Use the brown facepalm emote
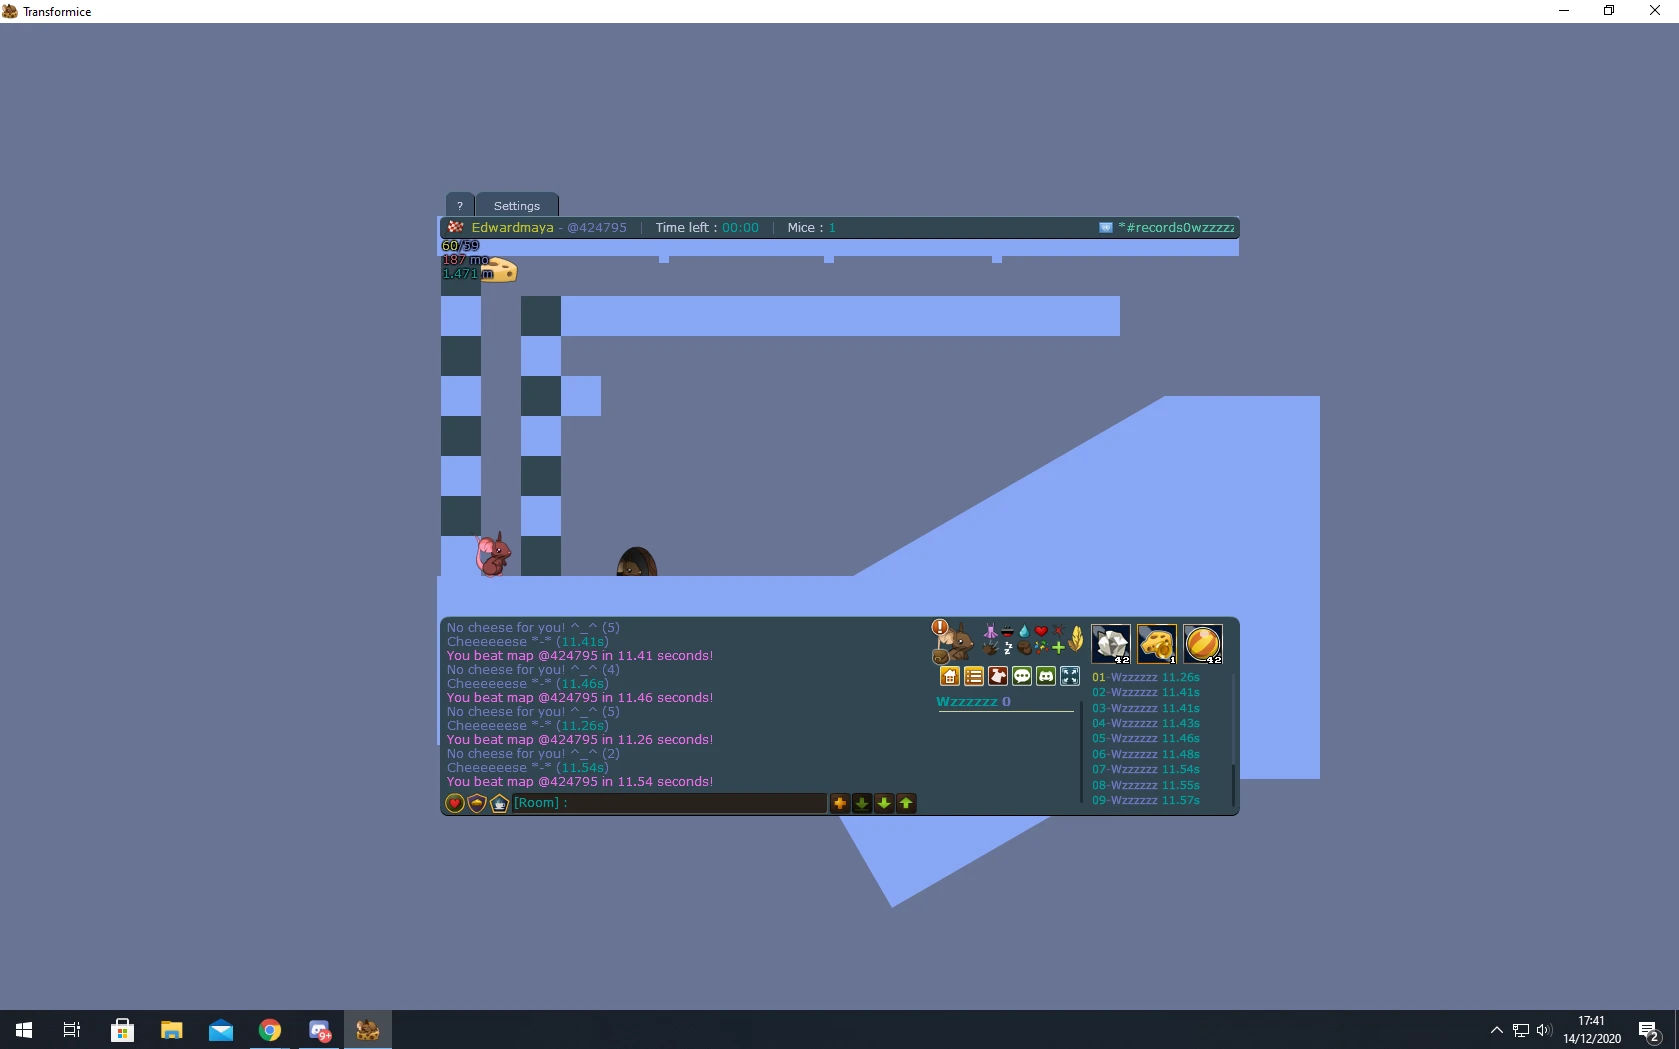 tap(1024, 648)
